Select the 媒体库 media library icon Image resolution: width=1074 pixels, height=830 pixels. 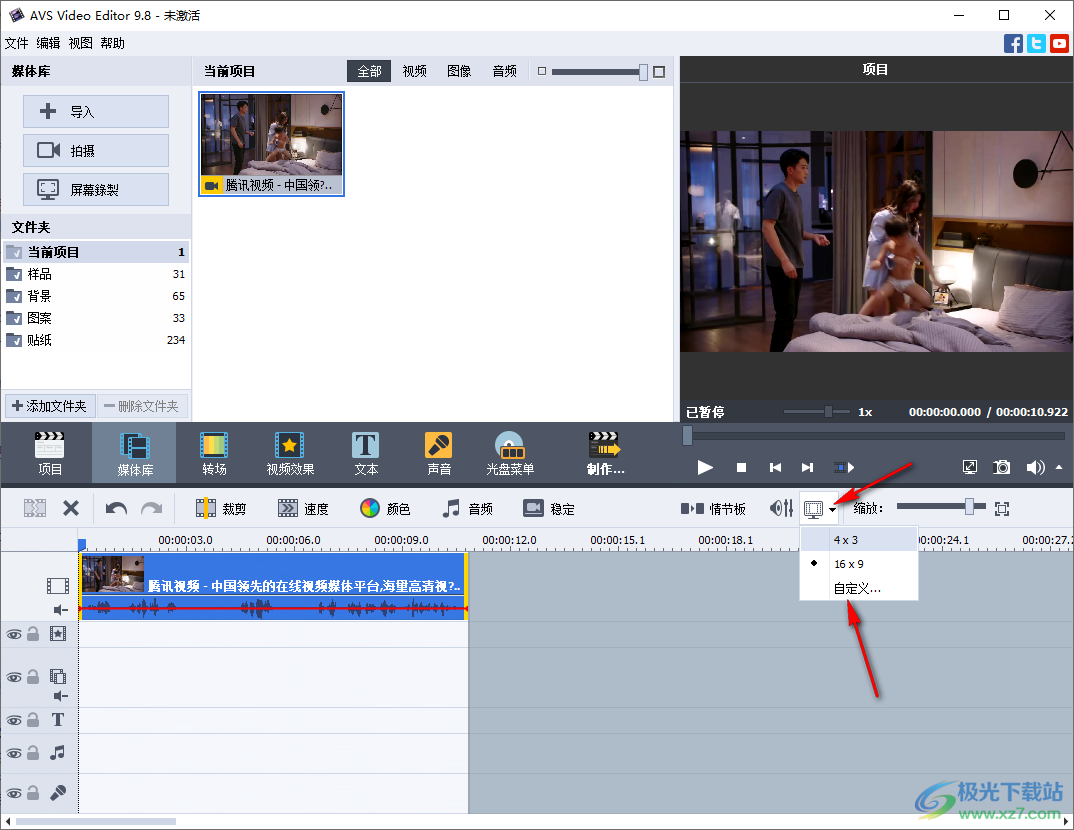coord(134,453)
